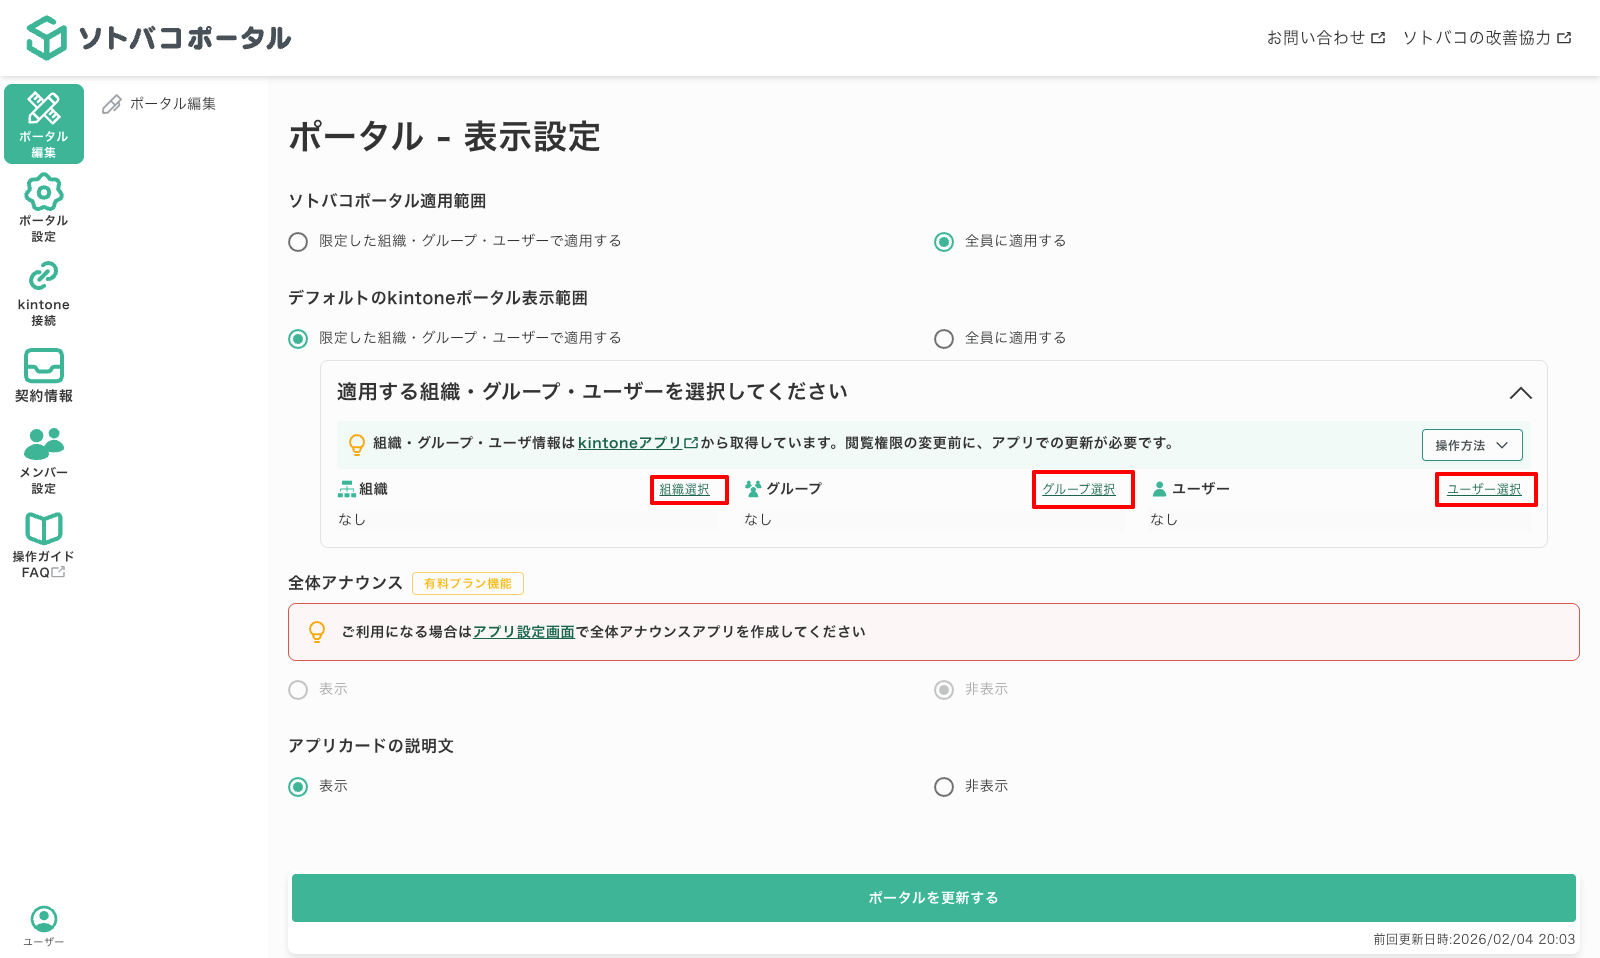Open the kintoneアプリ link in the notice
Screen dimensions: 1600x958
coord(631,444)
